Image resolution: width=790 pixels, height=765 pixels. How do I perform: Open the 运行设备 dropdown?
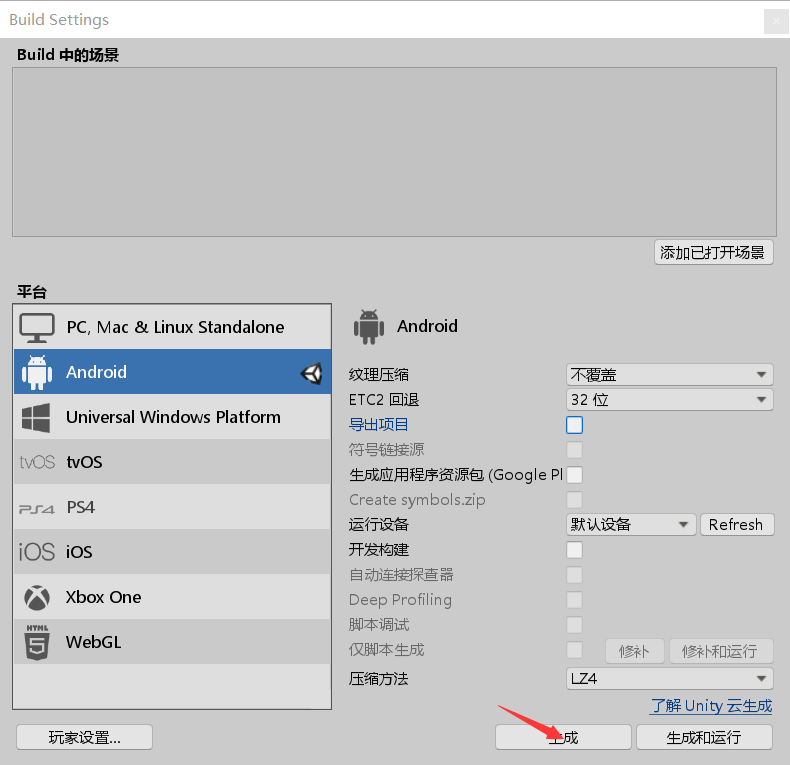[631, 525]
